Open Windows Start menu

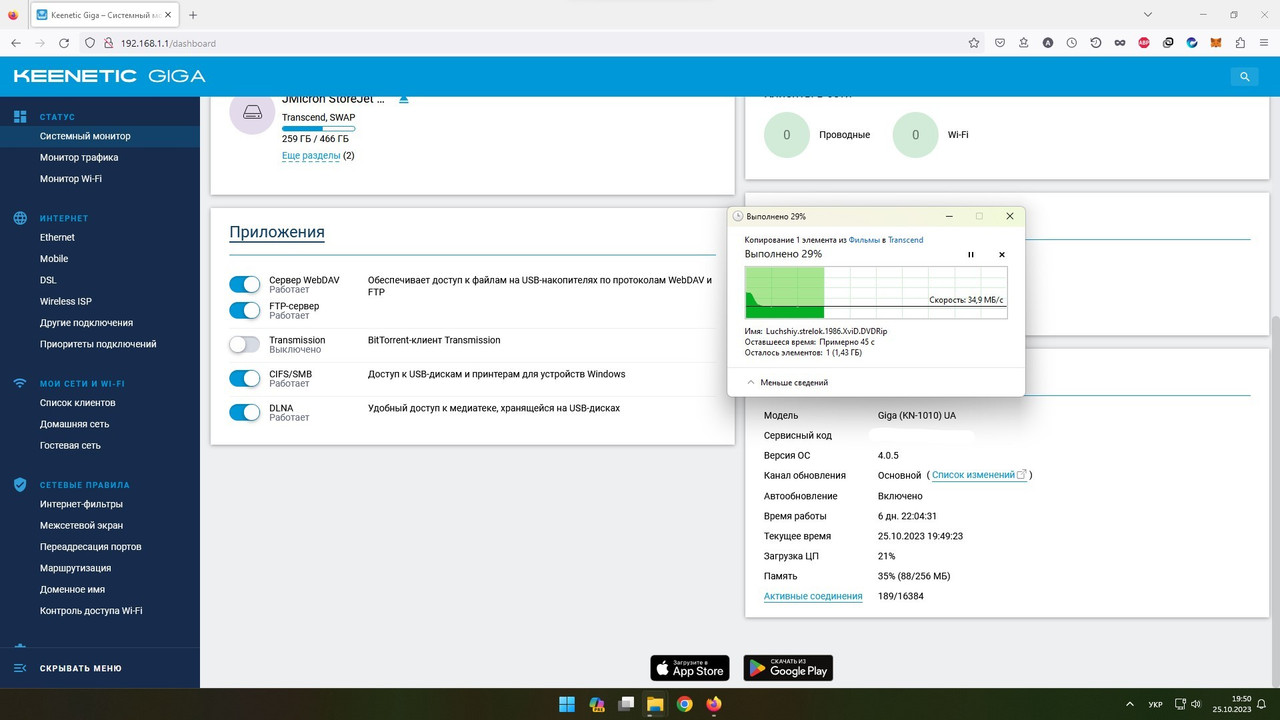[567, 704]
